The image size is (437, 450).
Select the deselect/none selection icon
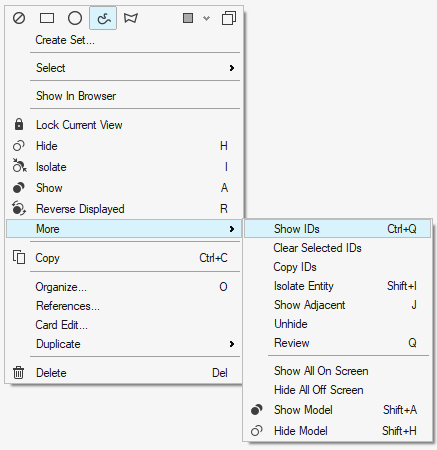click(19, 18)
